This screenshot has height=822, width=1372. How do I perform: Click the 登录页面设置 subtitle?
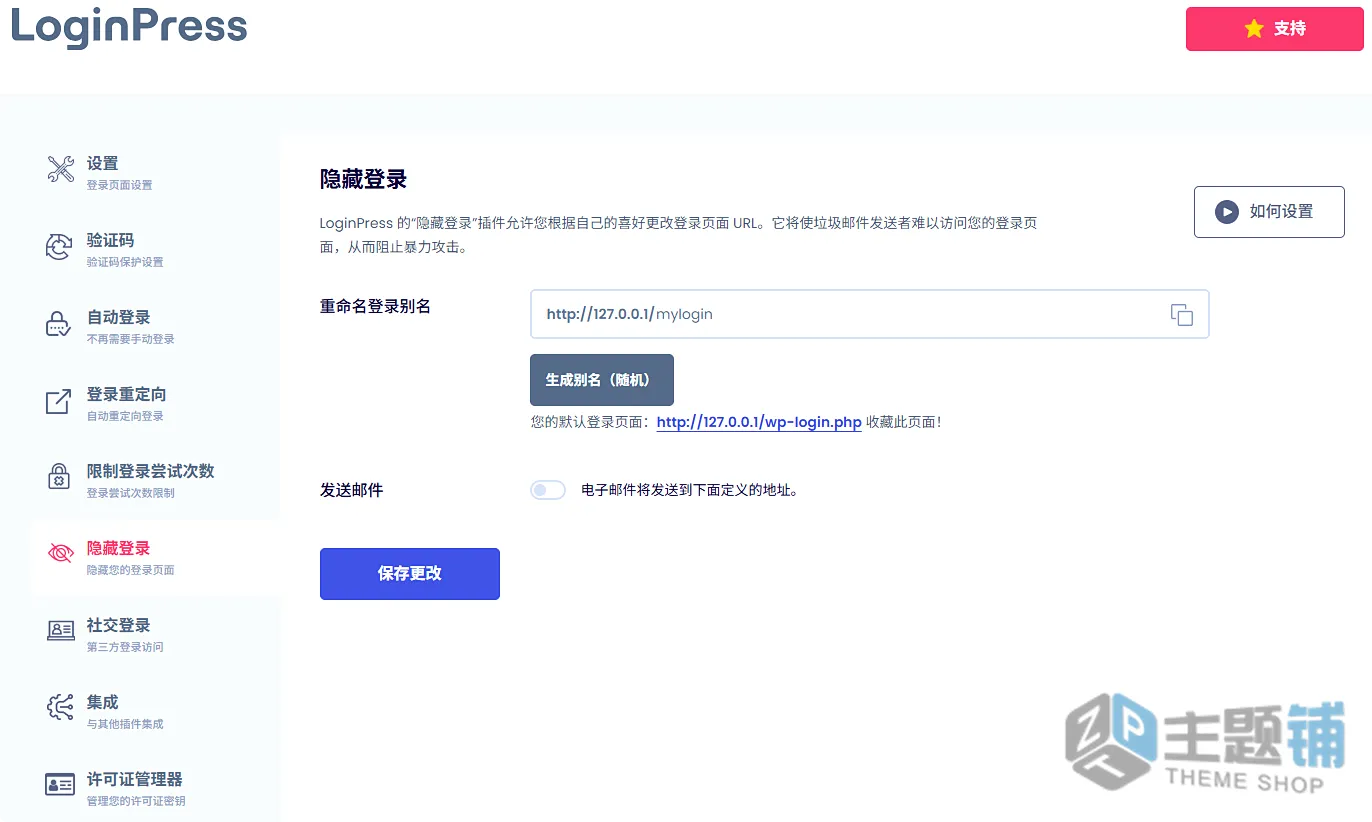(120, 185)
